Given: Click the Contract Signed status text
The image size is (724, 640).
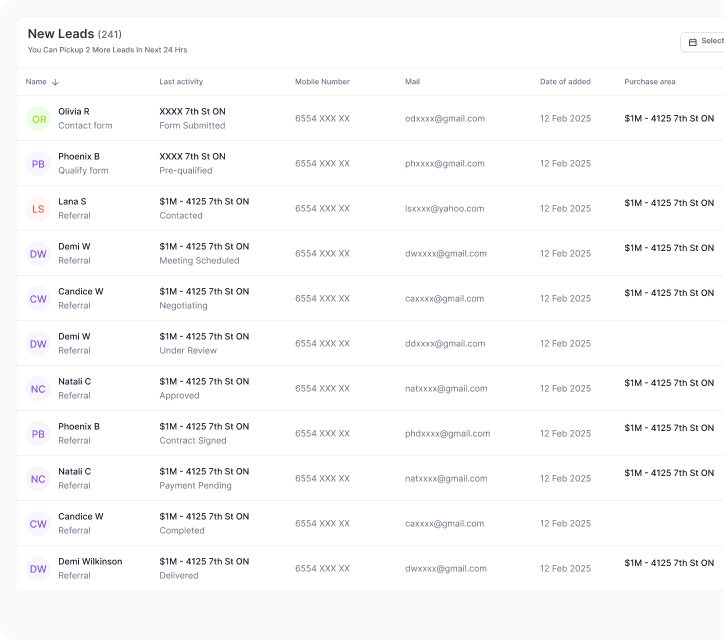Looking at the screenshot, I should click(x=193, y=441).
